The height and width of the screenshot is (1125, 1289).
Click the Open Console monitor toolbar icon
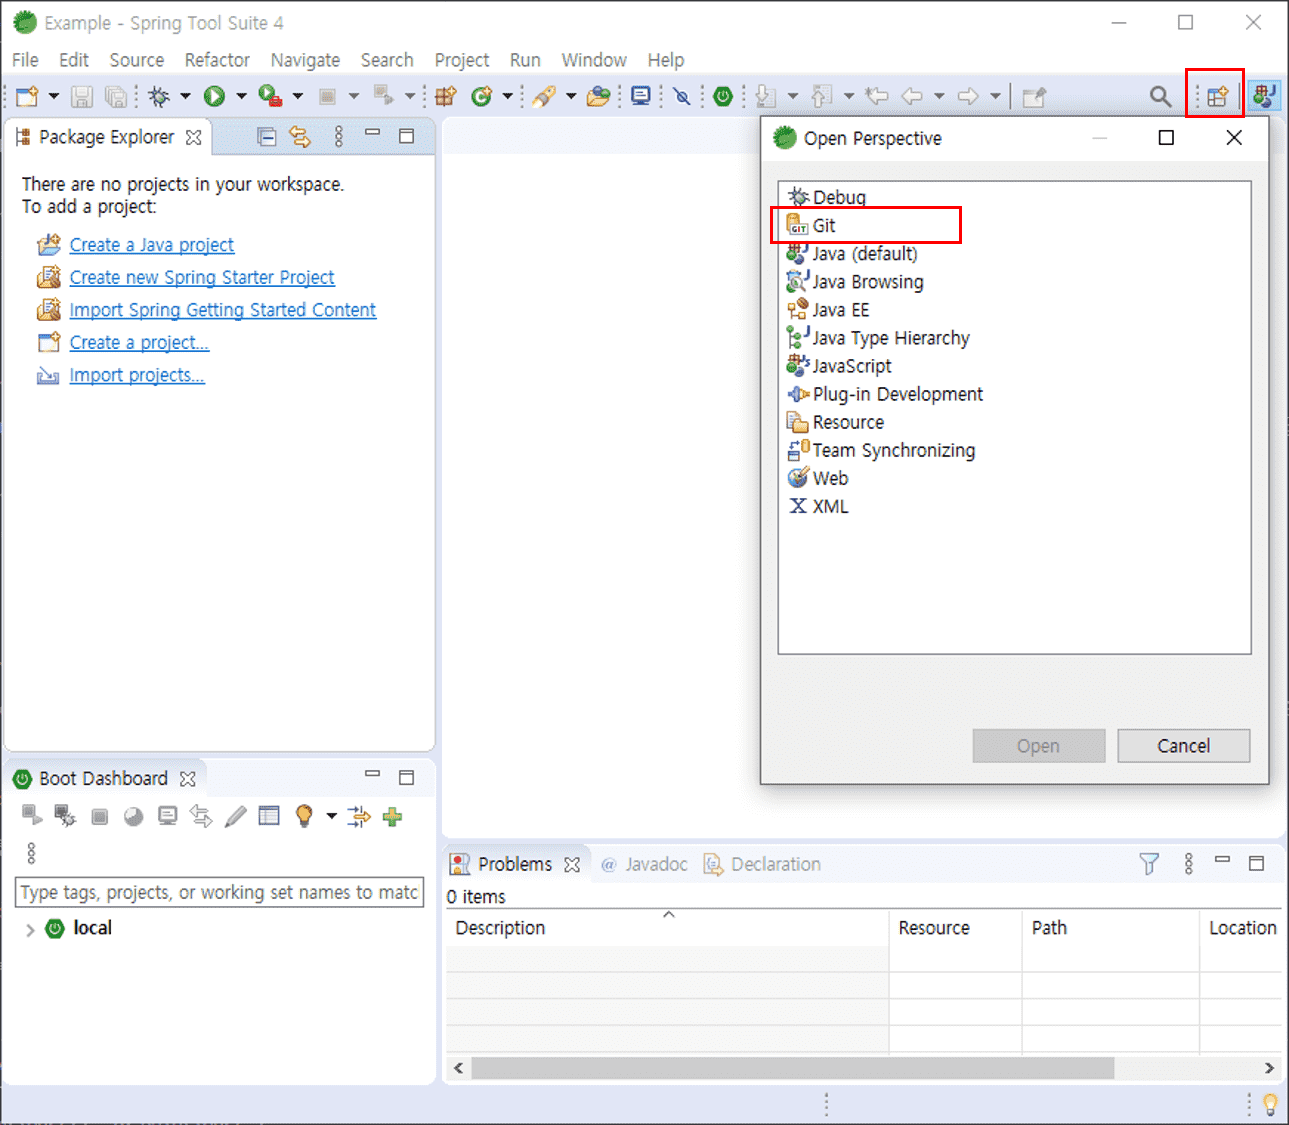click(x=641, y=96)
